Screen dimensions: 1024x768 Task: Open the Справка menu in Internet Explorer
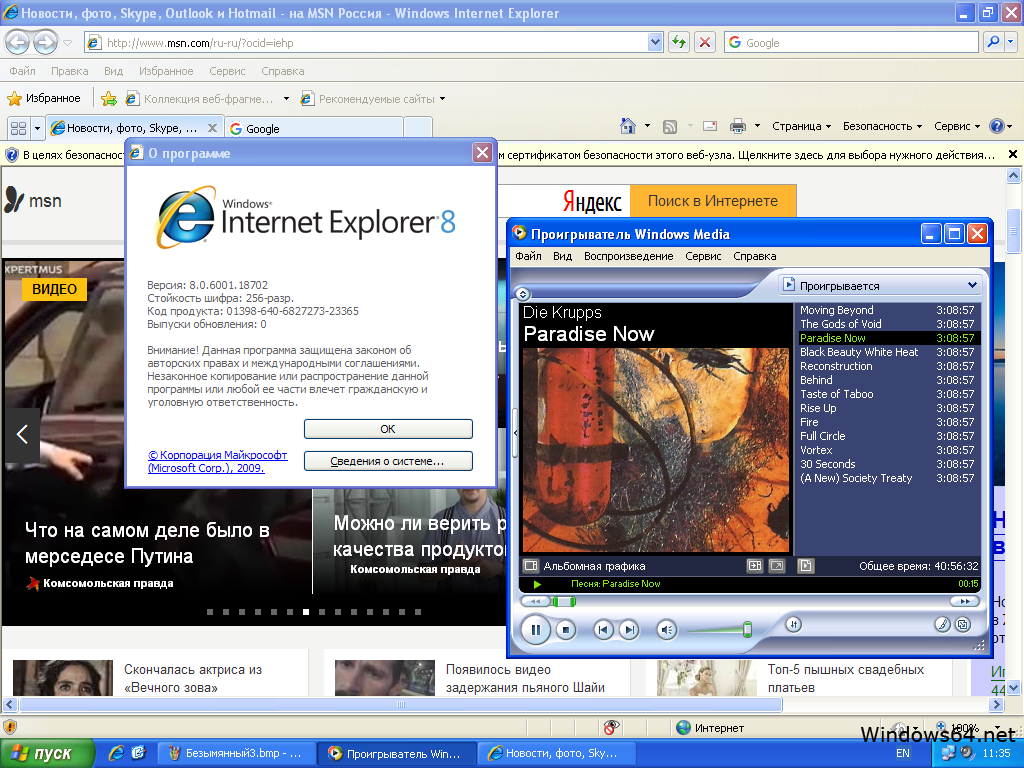pyautogui.click(x=282, y=71)
